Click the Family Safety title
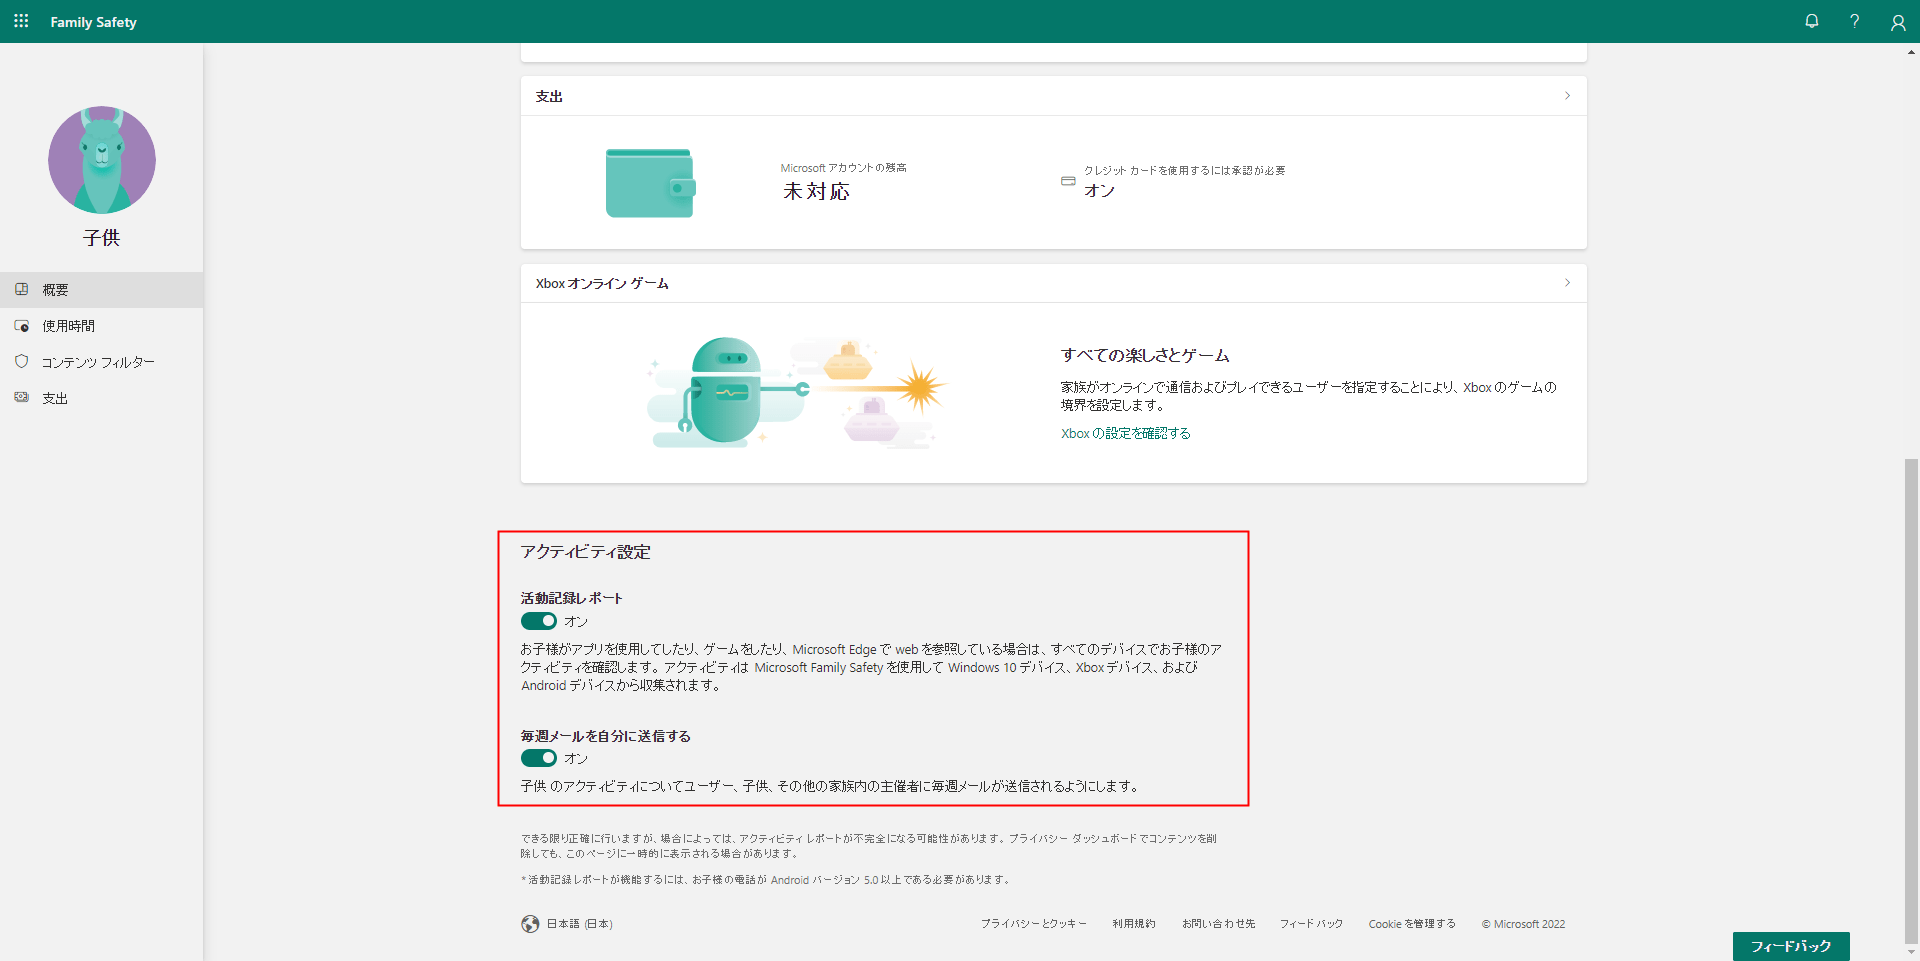The height and width of the screenshot is (961, 1920). [x=93, y=22]
